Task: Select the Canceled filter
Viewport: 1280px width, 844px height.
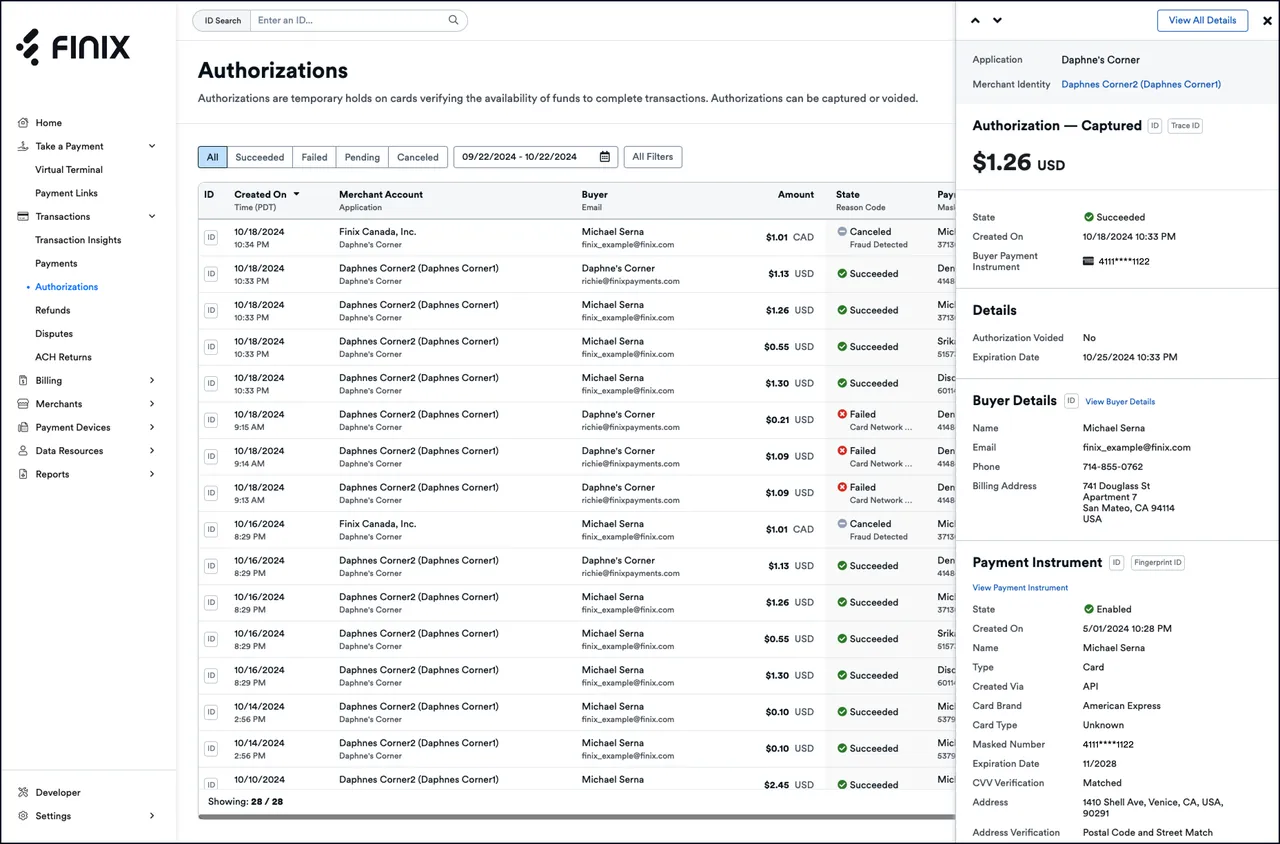Action: coord(418,157)
